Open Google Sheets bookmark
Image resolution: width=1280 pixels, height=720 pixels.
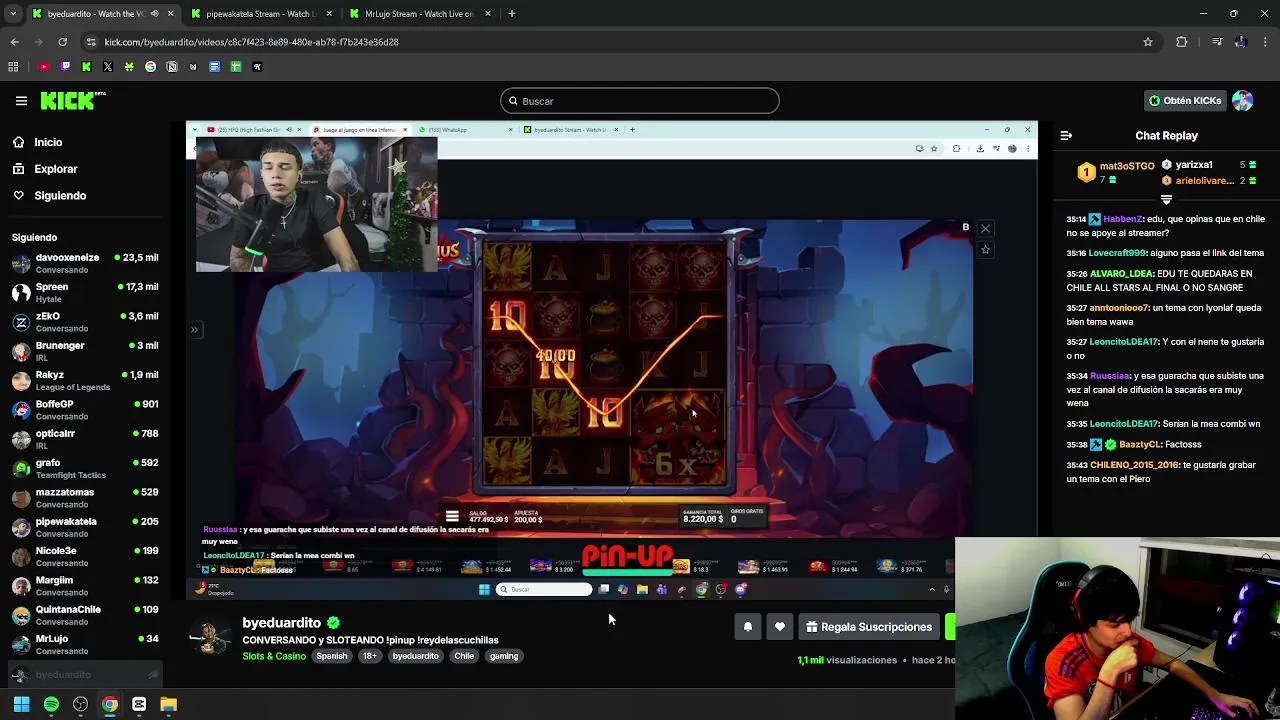236,67
